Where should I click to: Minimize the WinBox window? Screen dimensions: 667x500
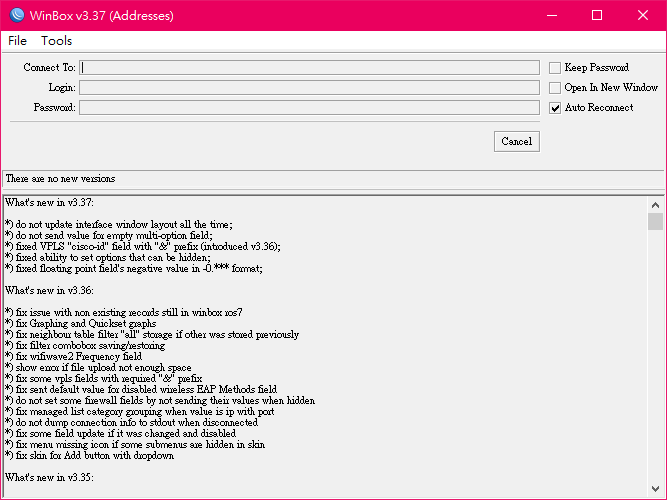[552, 15]
